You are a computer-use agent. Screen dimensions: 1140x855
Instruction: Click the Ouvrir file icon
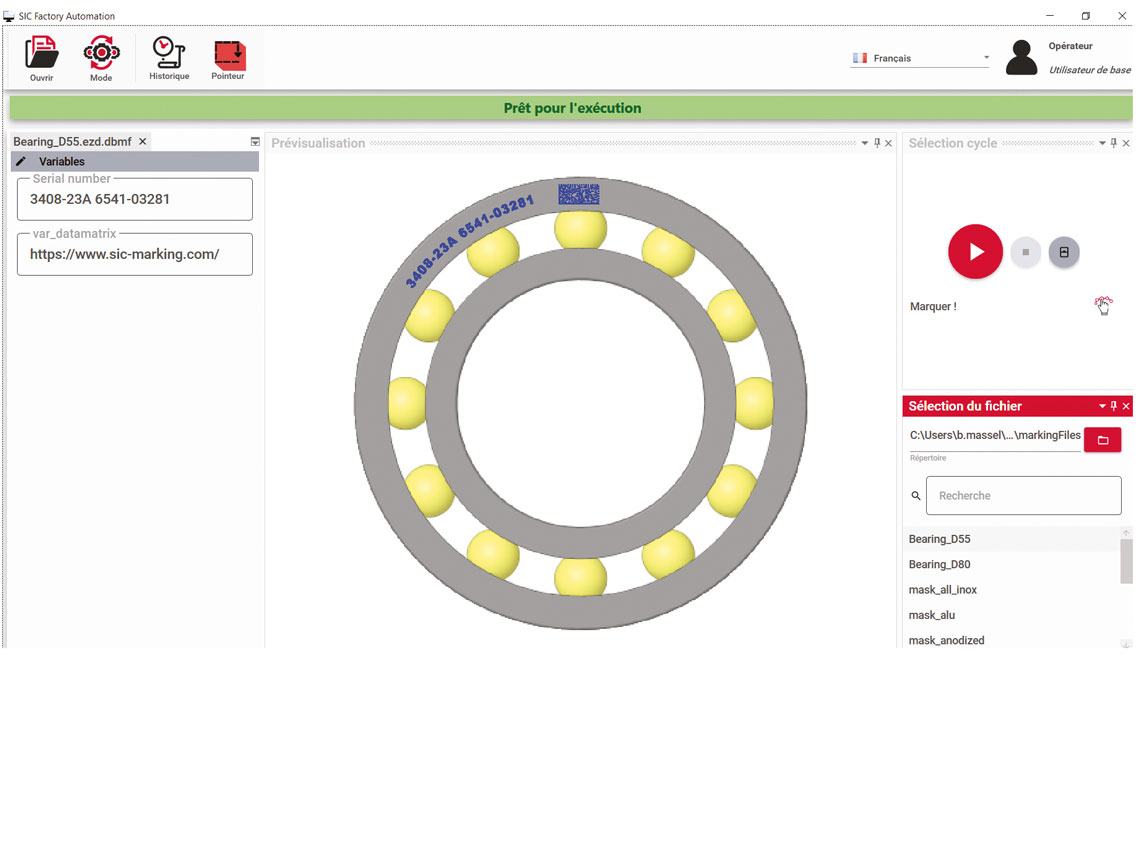(x=42, y=56)
